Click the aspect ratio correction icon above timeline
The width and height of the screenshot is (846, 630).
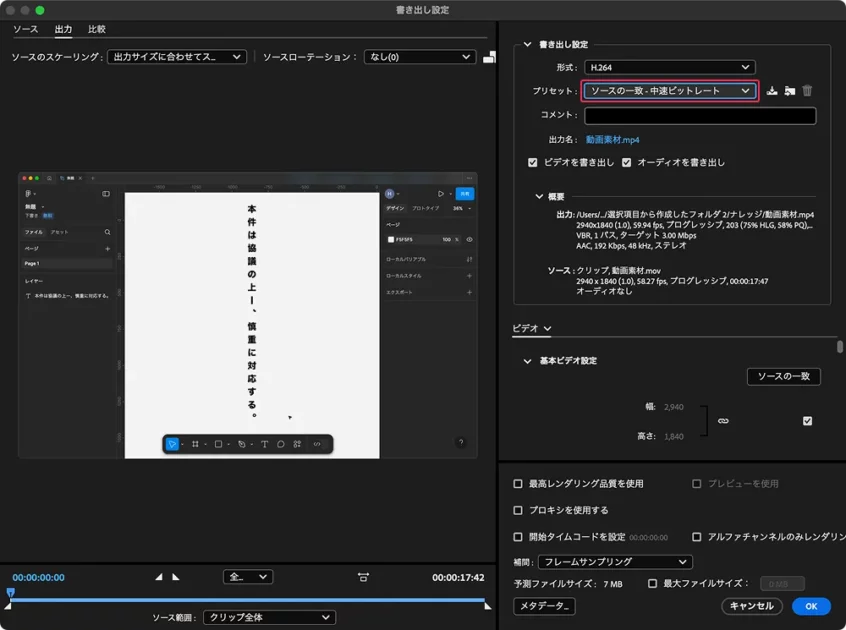click(363, 577)
